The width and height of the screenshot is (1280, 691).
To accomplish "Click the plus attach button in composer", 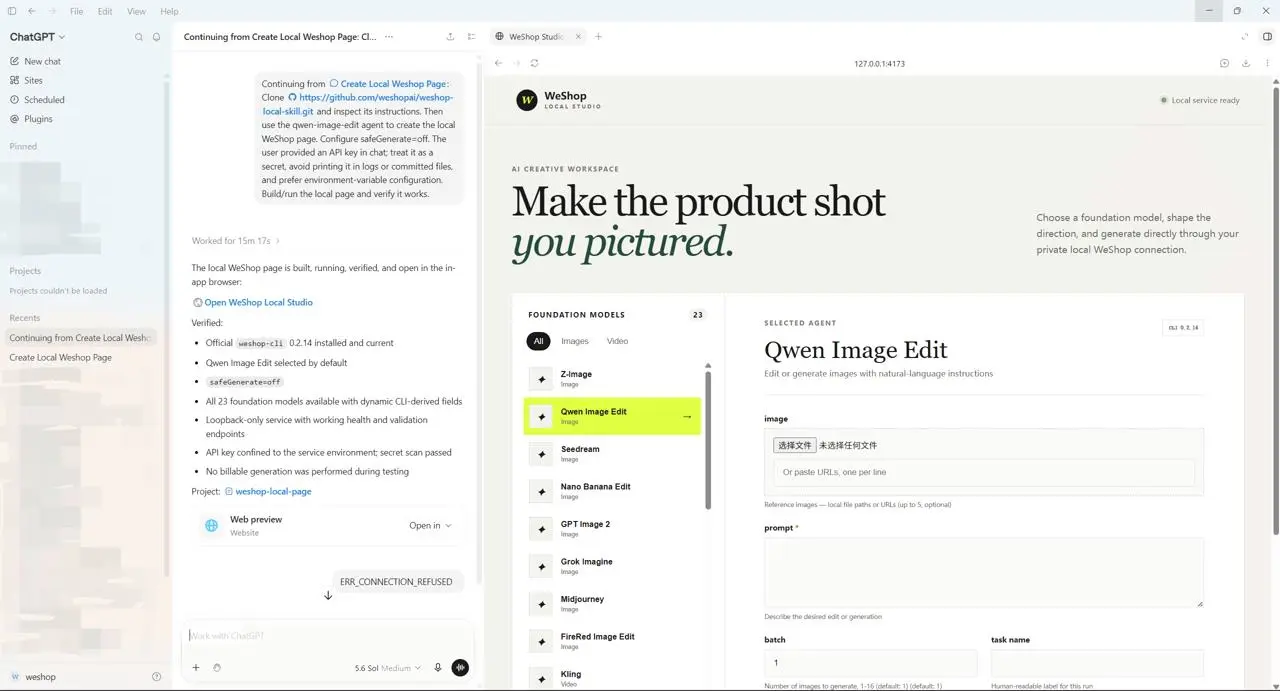I will pyautogui.click(x=196, y=668).
